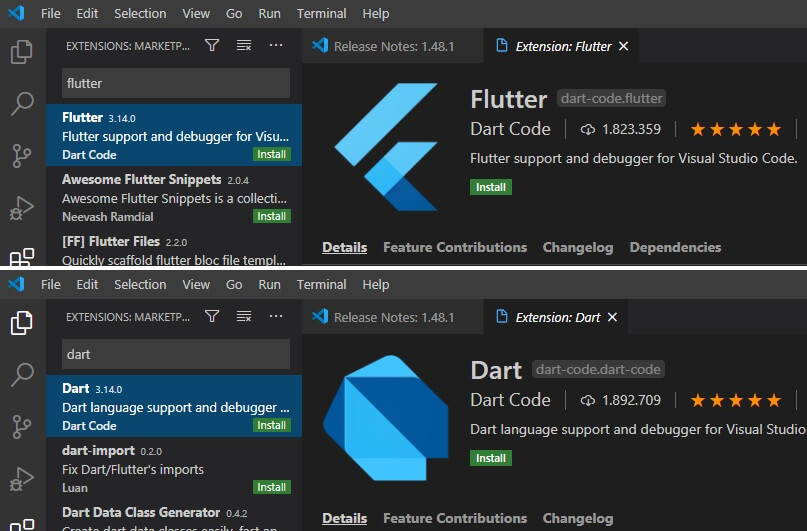Viewport: 807px width, 531px height.
Task: Open Run menu in bottom window
Action: click(269, 284)
